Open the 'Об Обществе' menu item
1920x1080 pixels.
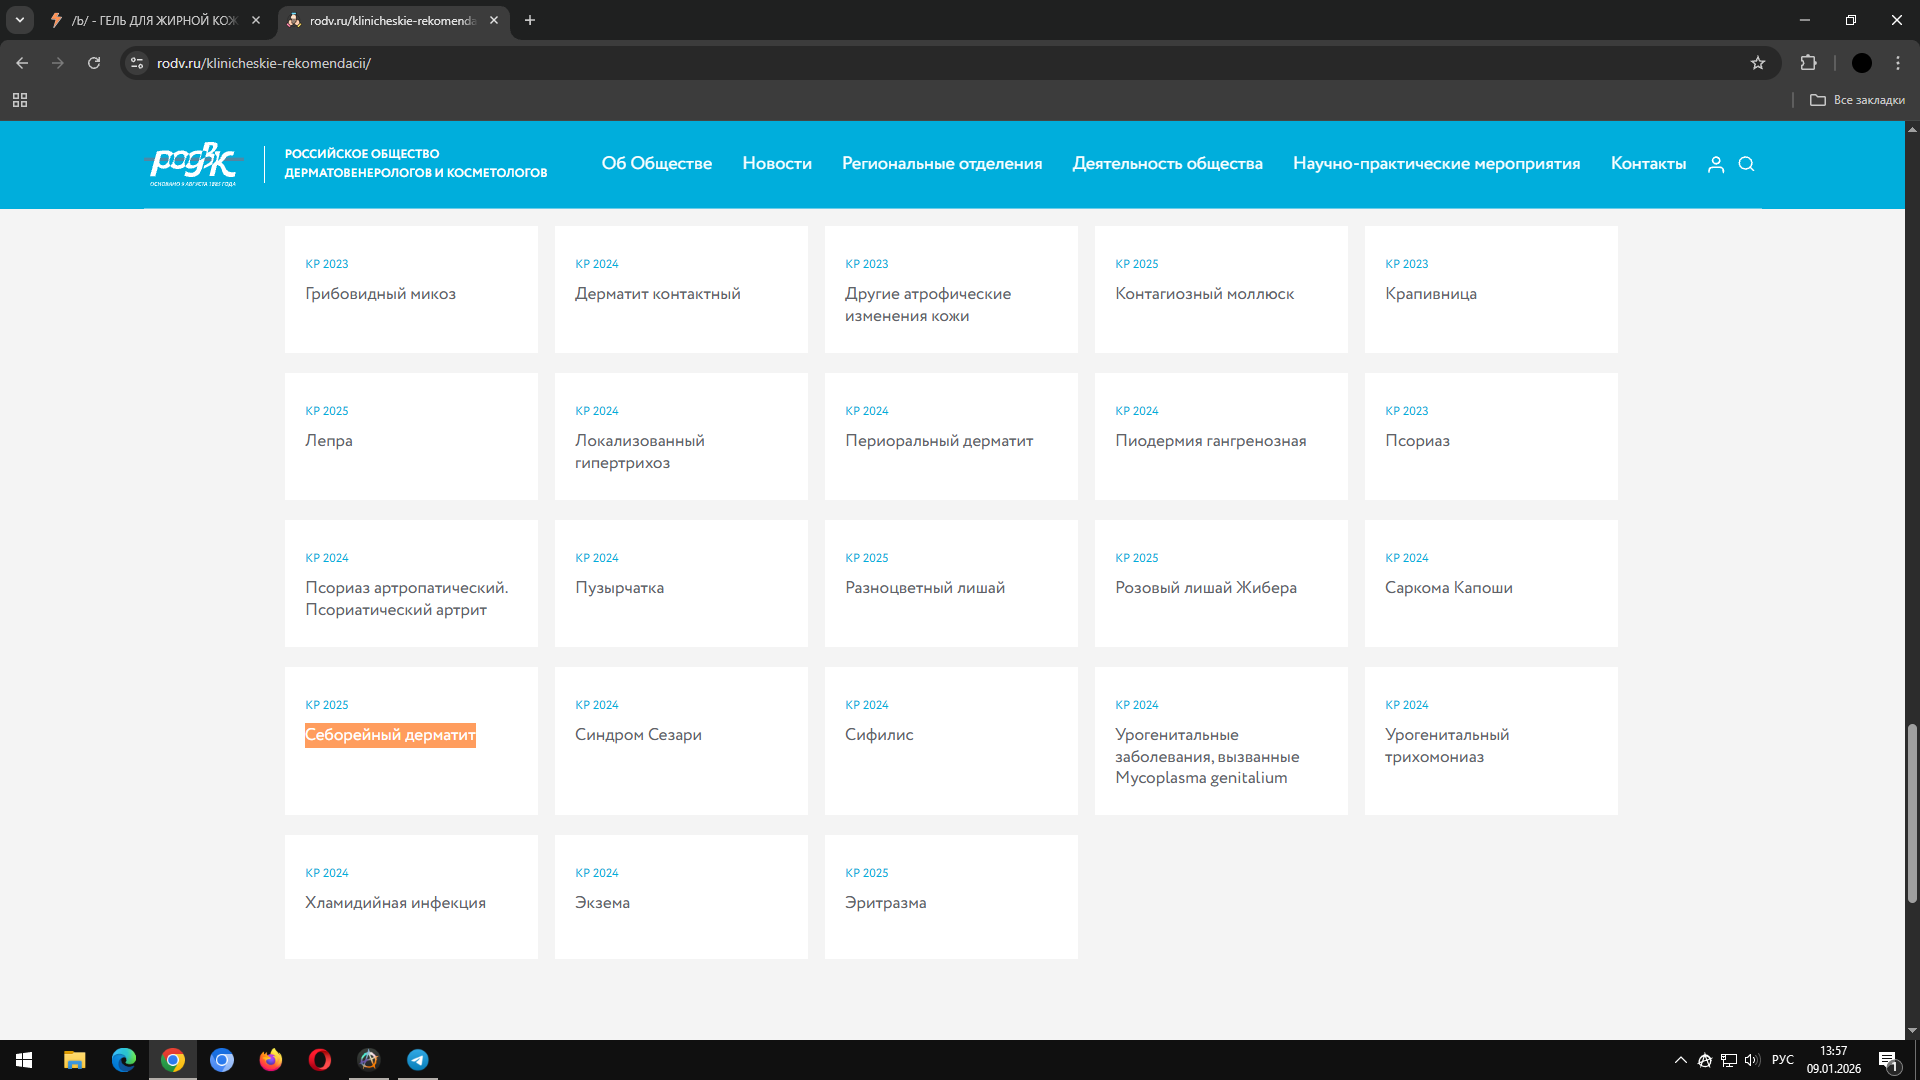(656, 164)
